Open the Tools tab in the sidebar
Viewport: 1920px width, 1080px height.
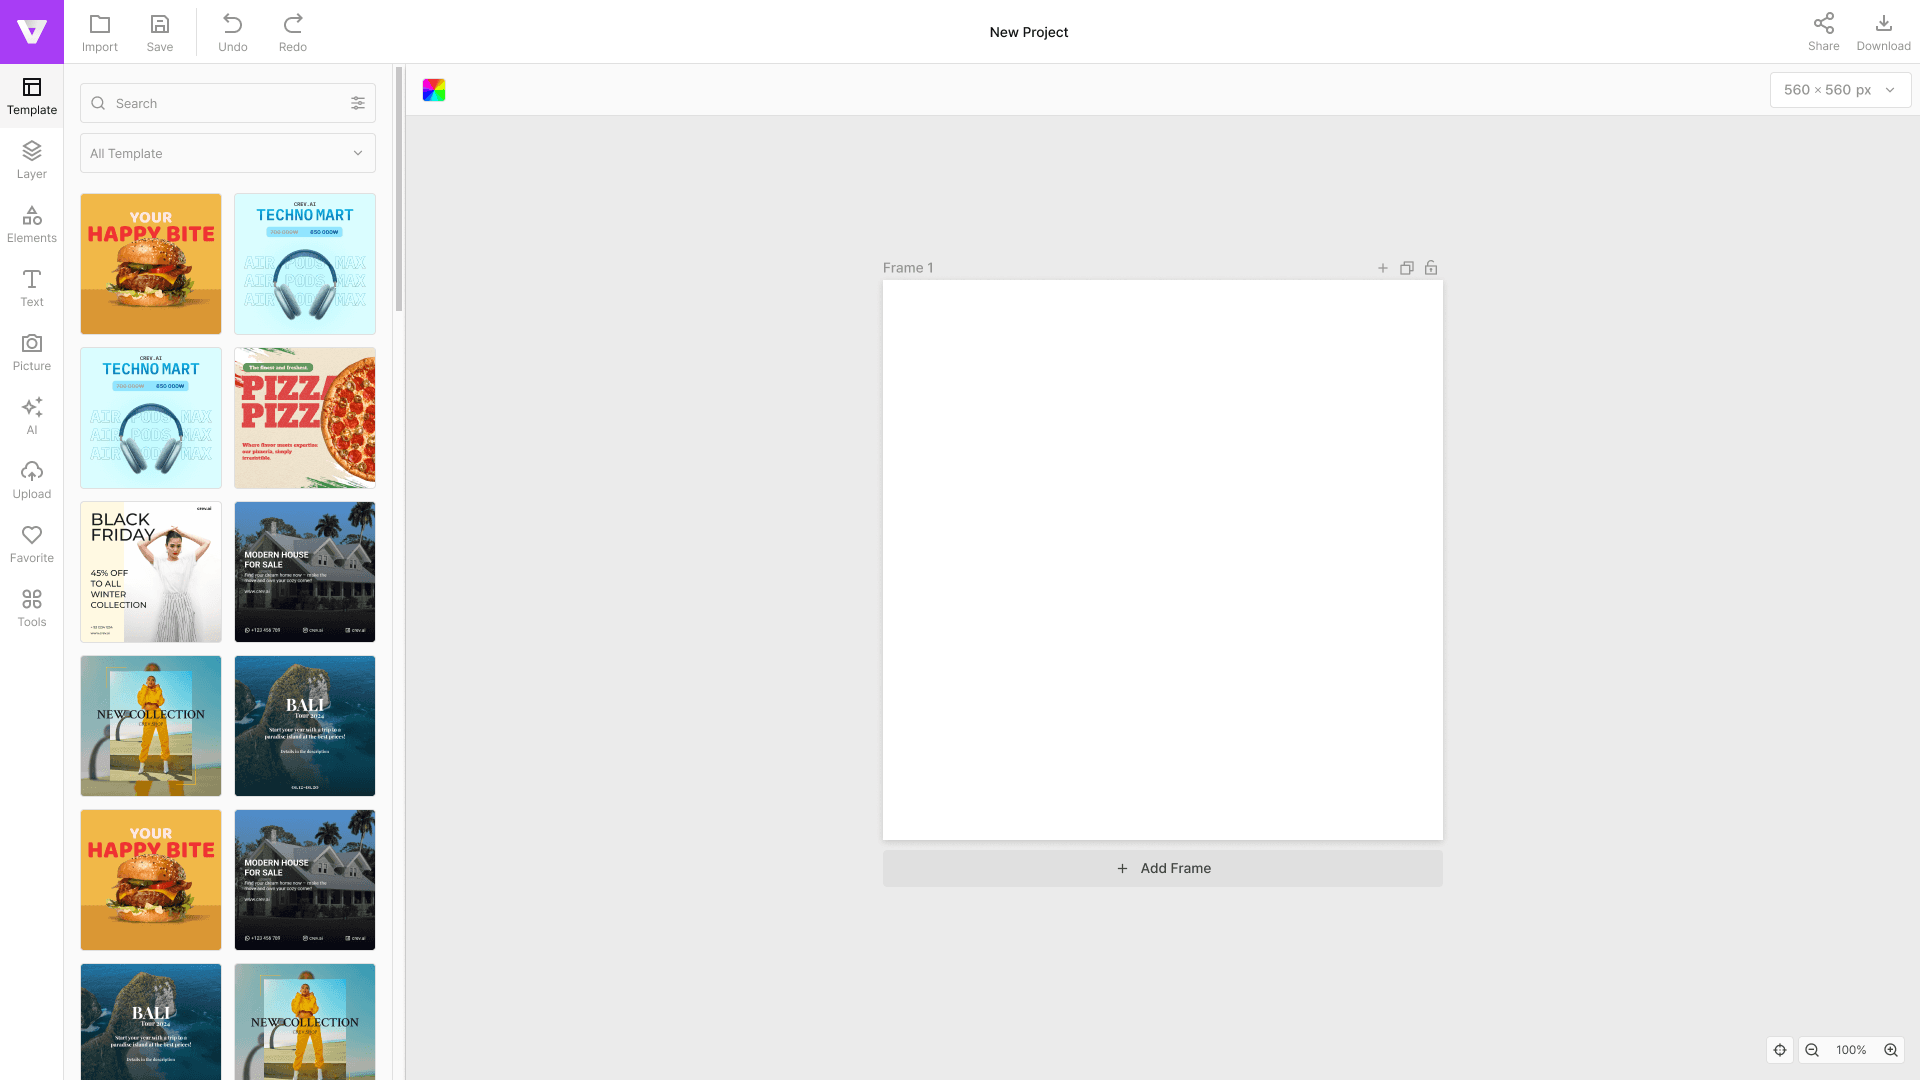(x=31, y=607)
